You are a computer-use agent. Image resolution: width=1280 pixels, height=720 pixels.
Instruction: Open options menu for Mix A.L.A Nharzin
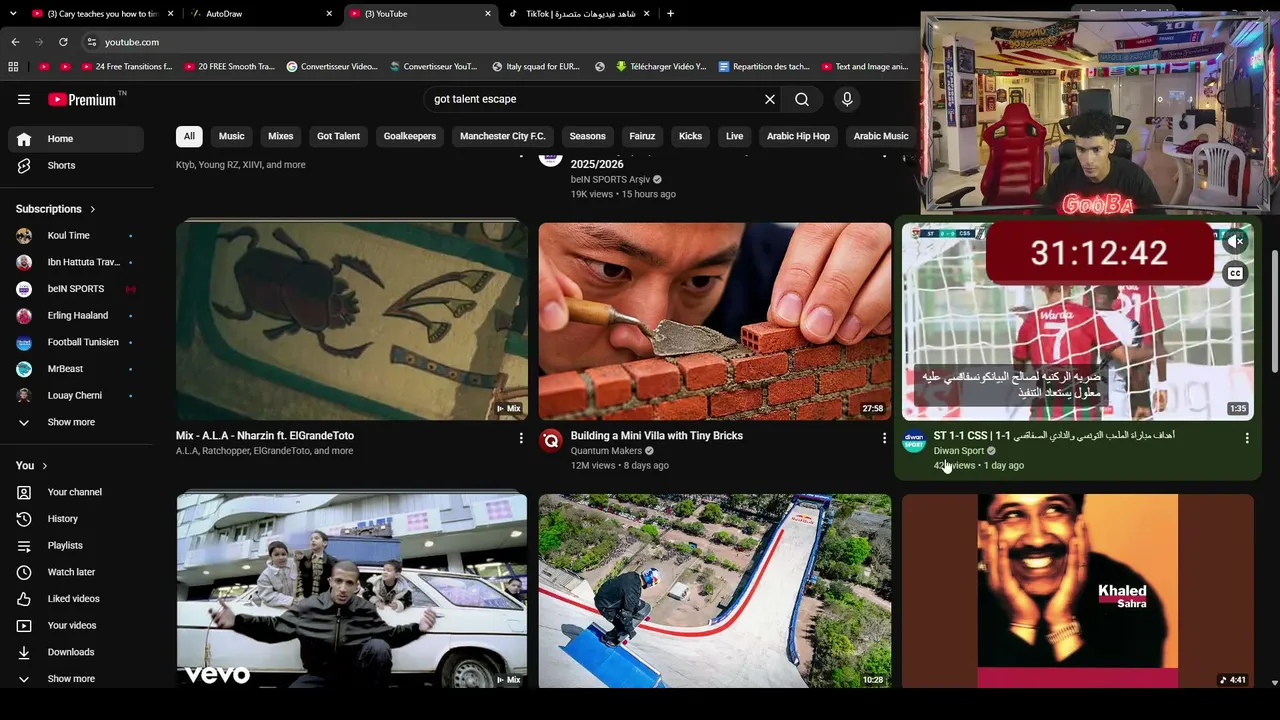pyautogui.click(x=521, y=438)
